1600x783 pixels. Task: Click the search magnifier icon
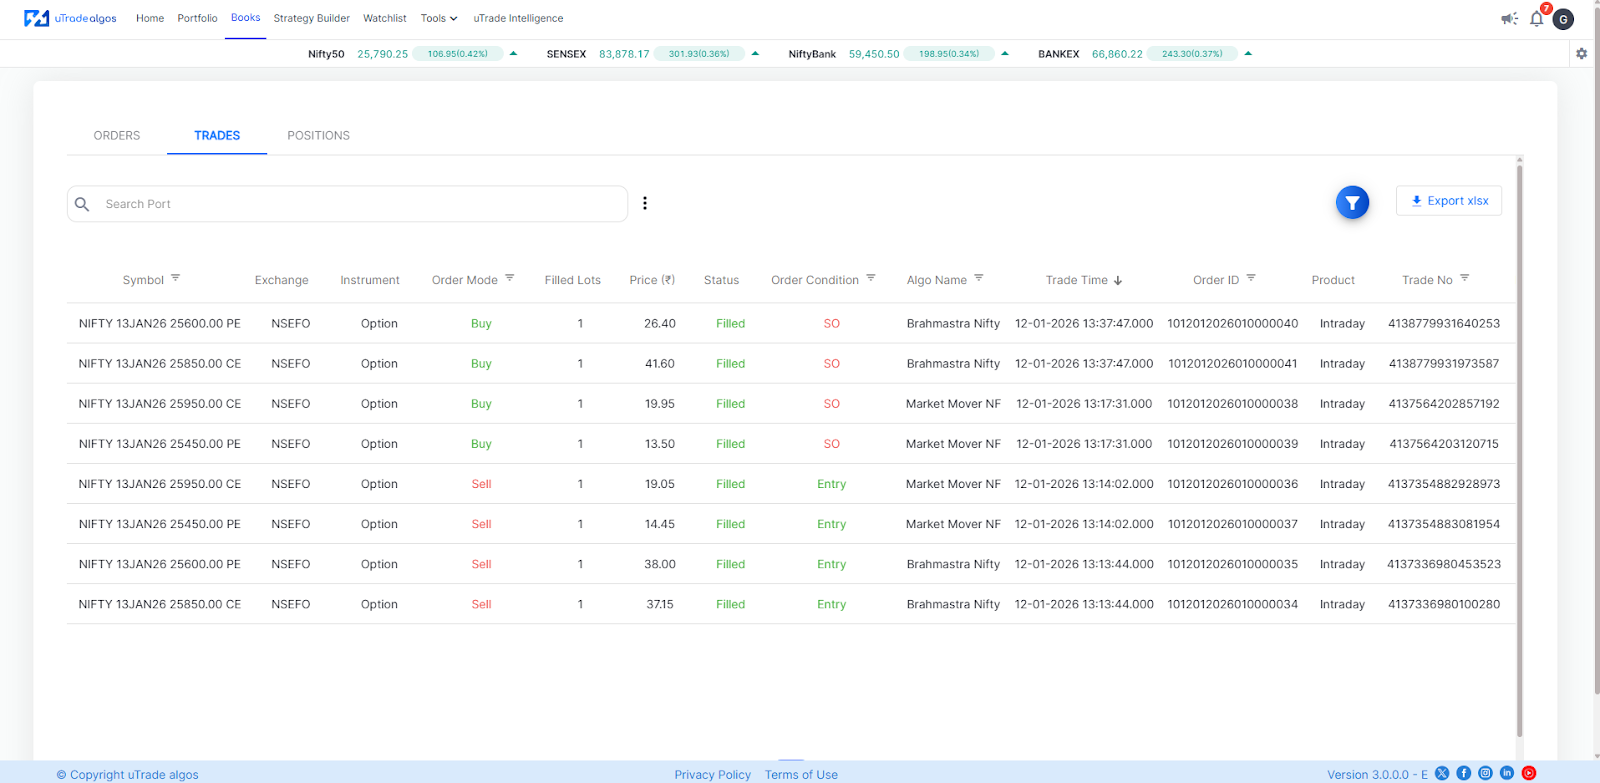83,204
